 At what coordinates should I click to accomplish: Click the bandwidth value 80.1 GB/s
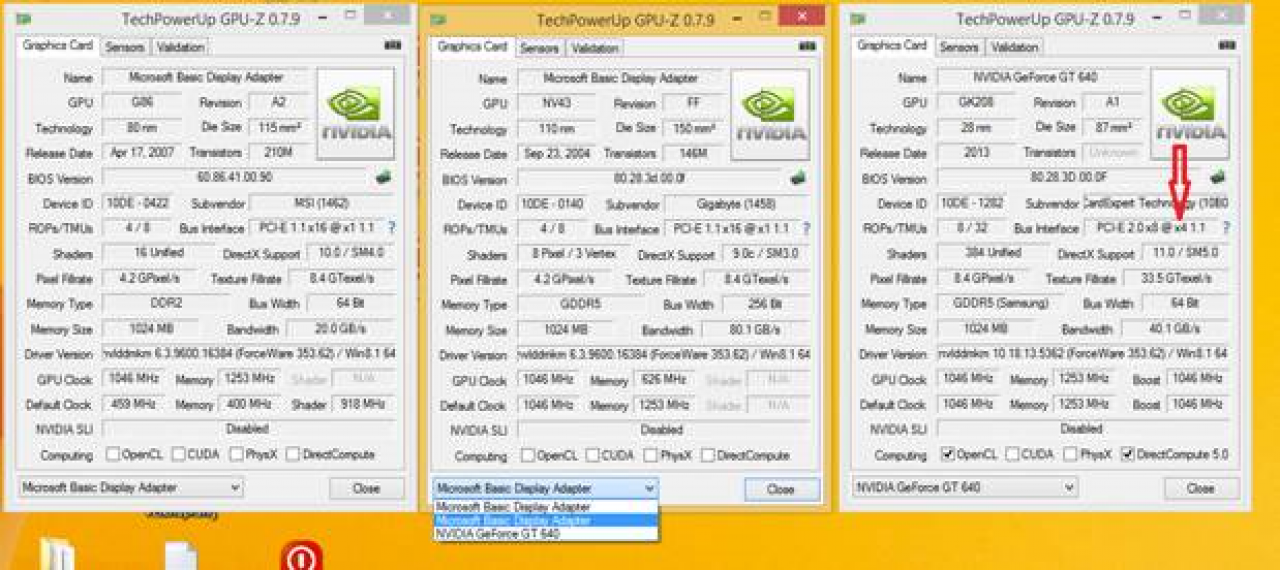[755, 330]
